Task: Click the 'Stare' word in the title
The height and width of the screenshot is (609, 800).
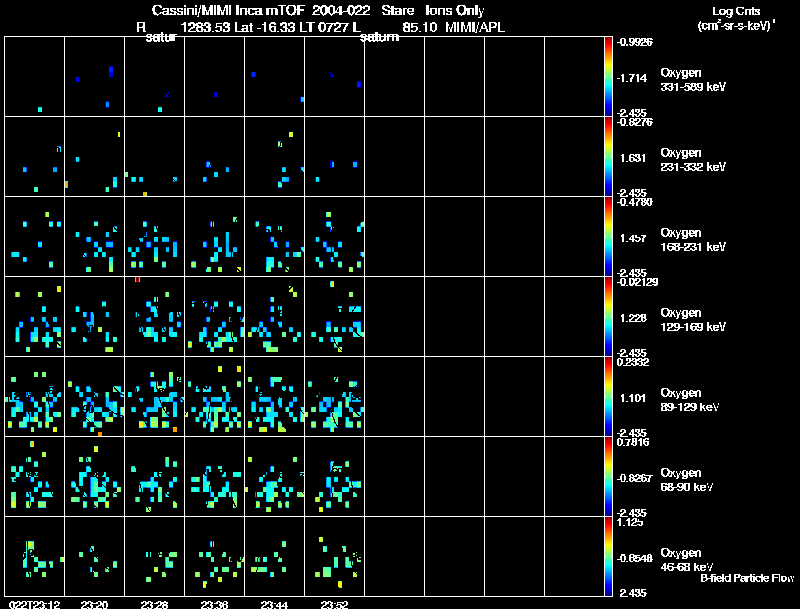Action: 399,10
